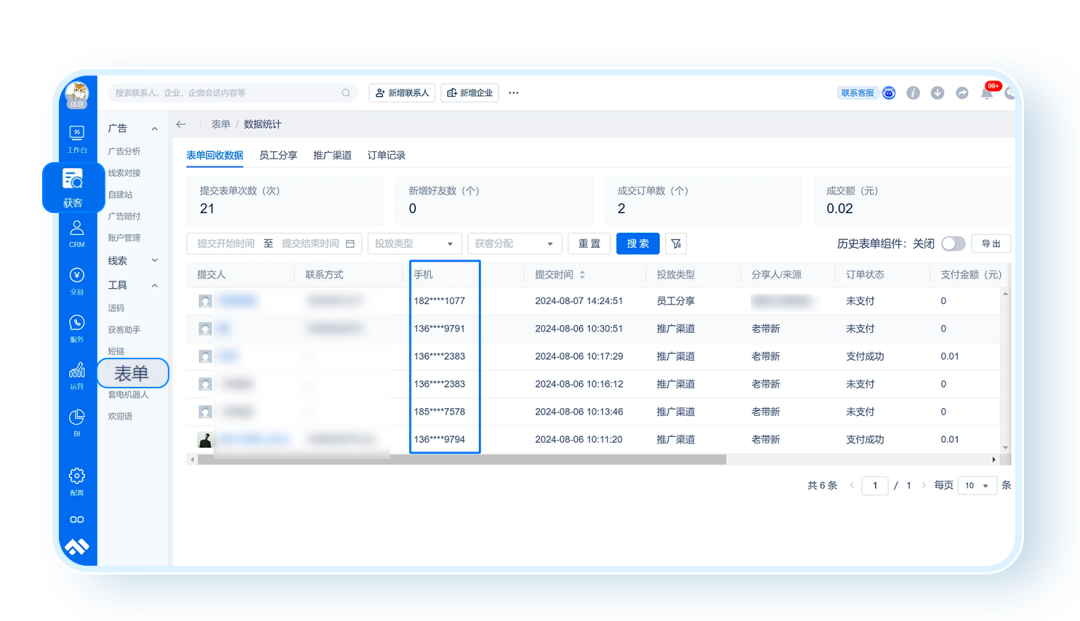The height and width of the screenshot is (621, 1080).
Task: Click the user avatar at top left
Action: (x=76, y=94)
